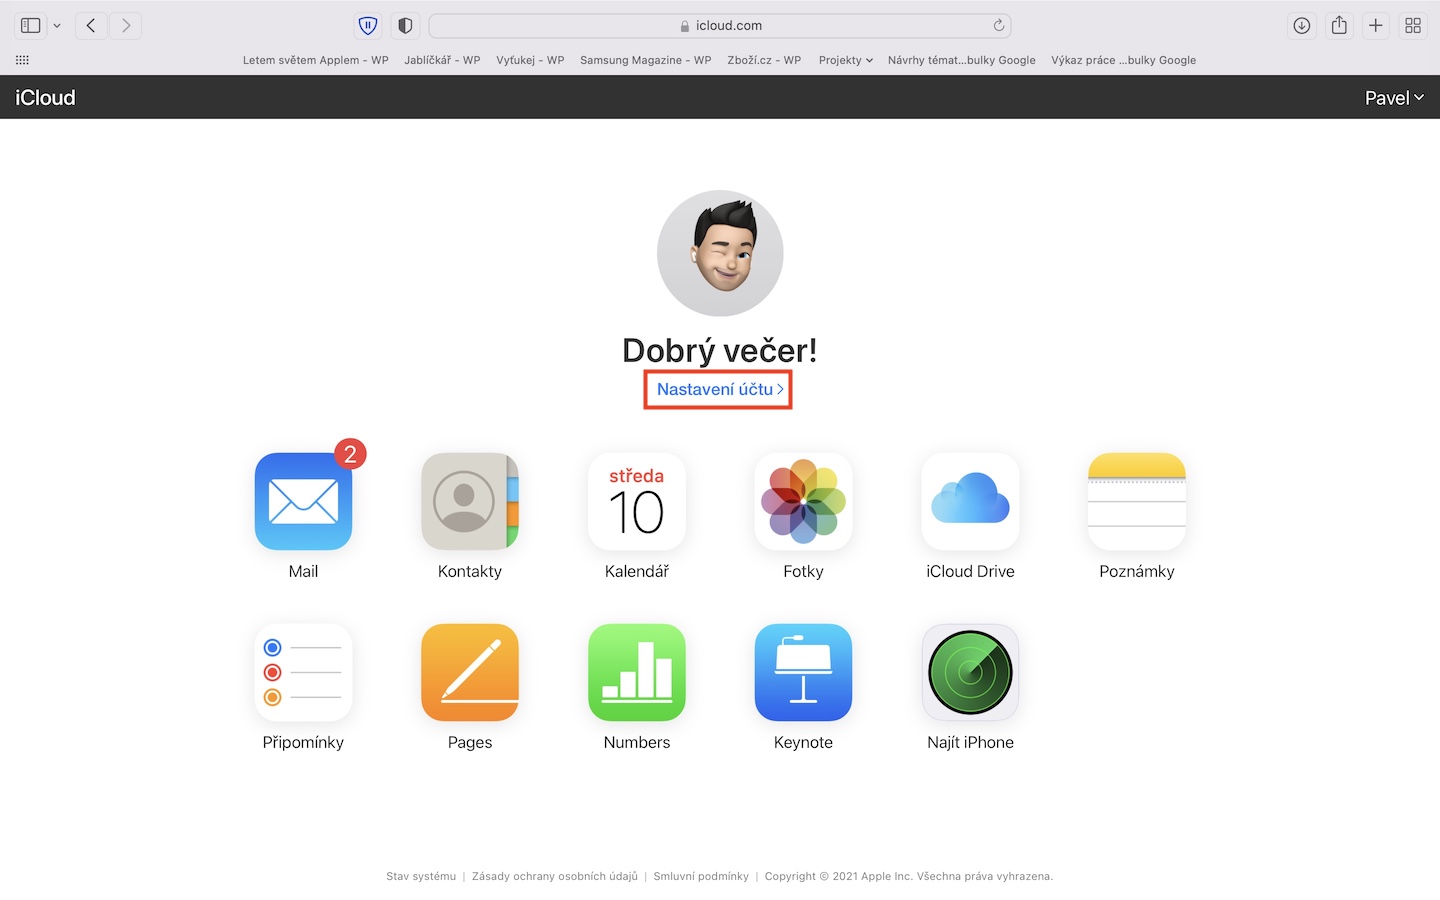
Task: Open bookmark Samsung Magazine - WP
Action: [x=646, y=60]
